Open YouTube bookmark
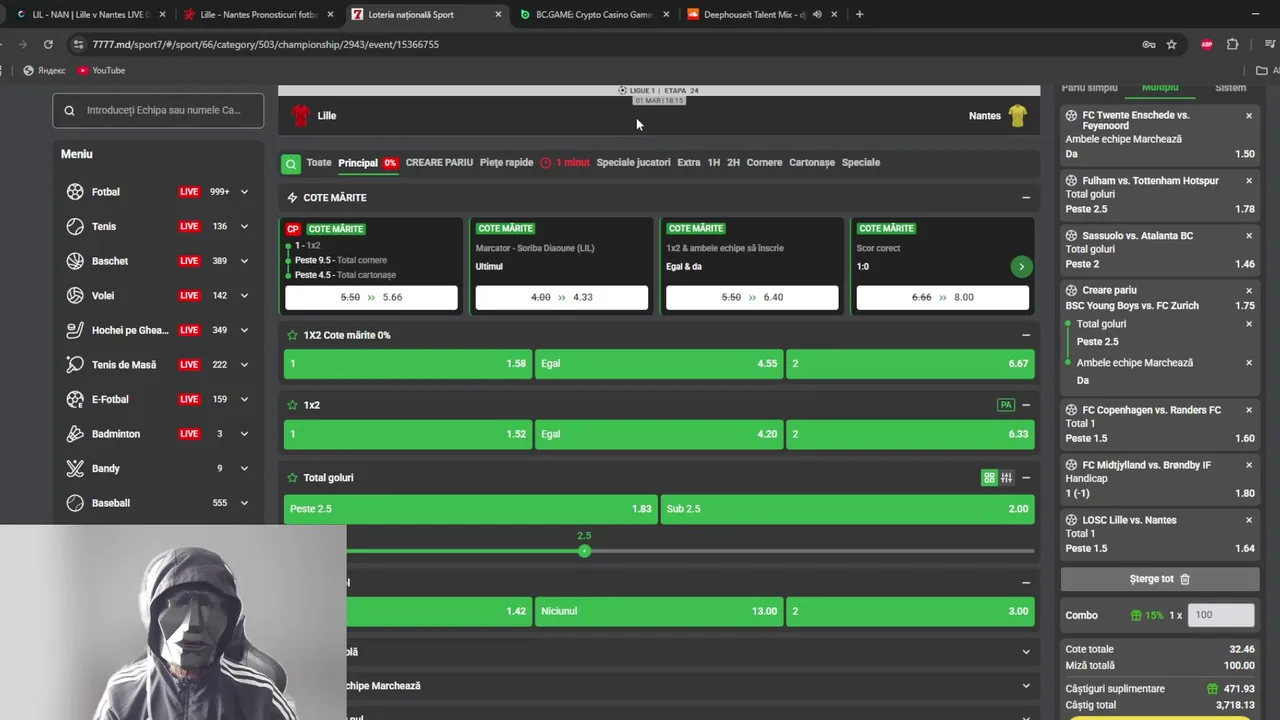The height and width of the screenshot is (720, 1280). [x=101, y=70]
